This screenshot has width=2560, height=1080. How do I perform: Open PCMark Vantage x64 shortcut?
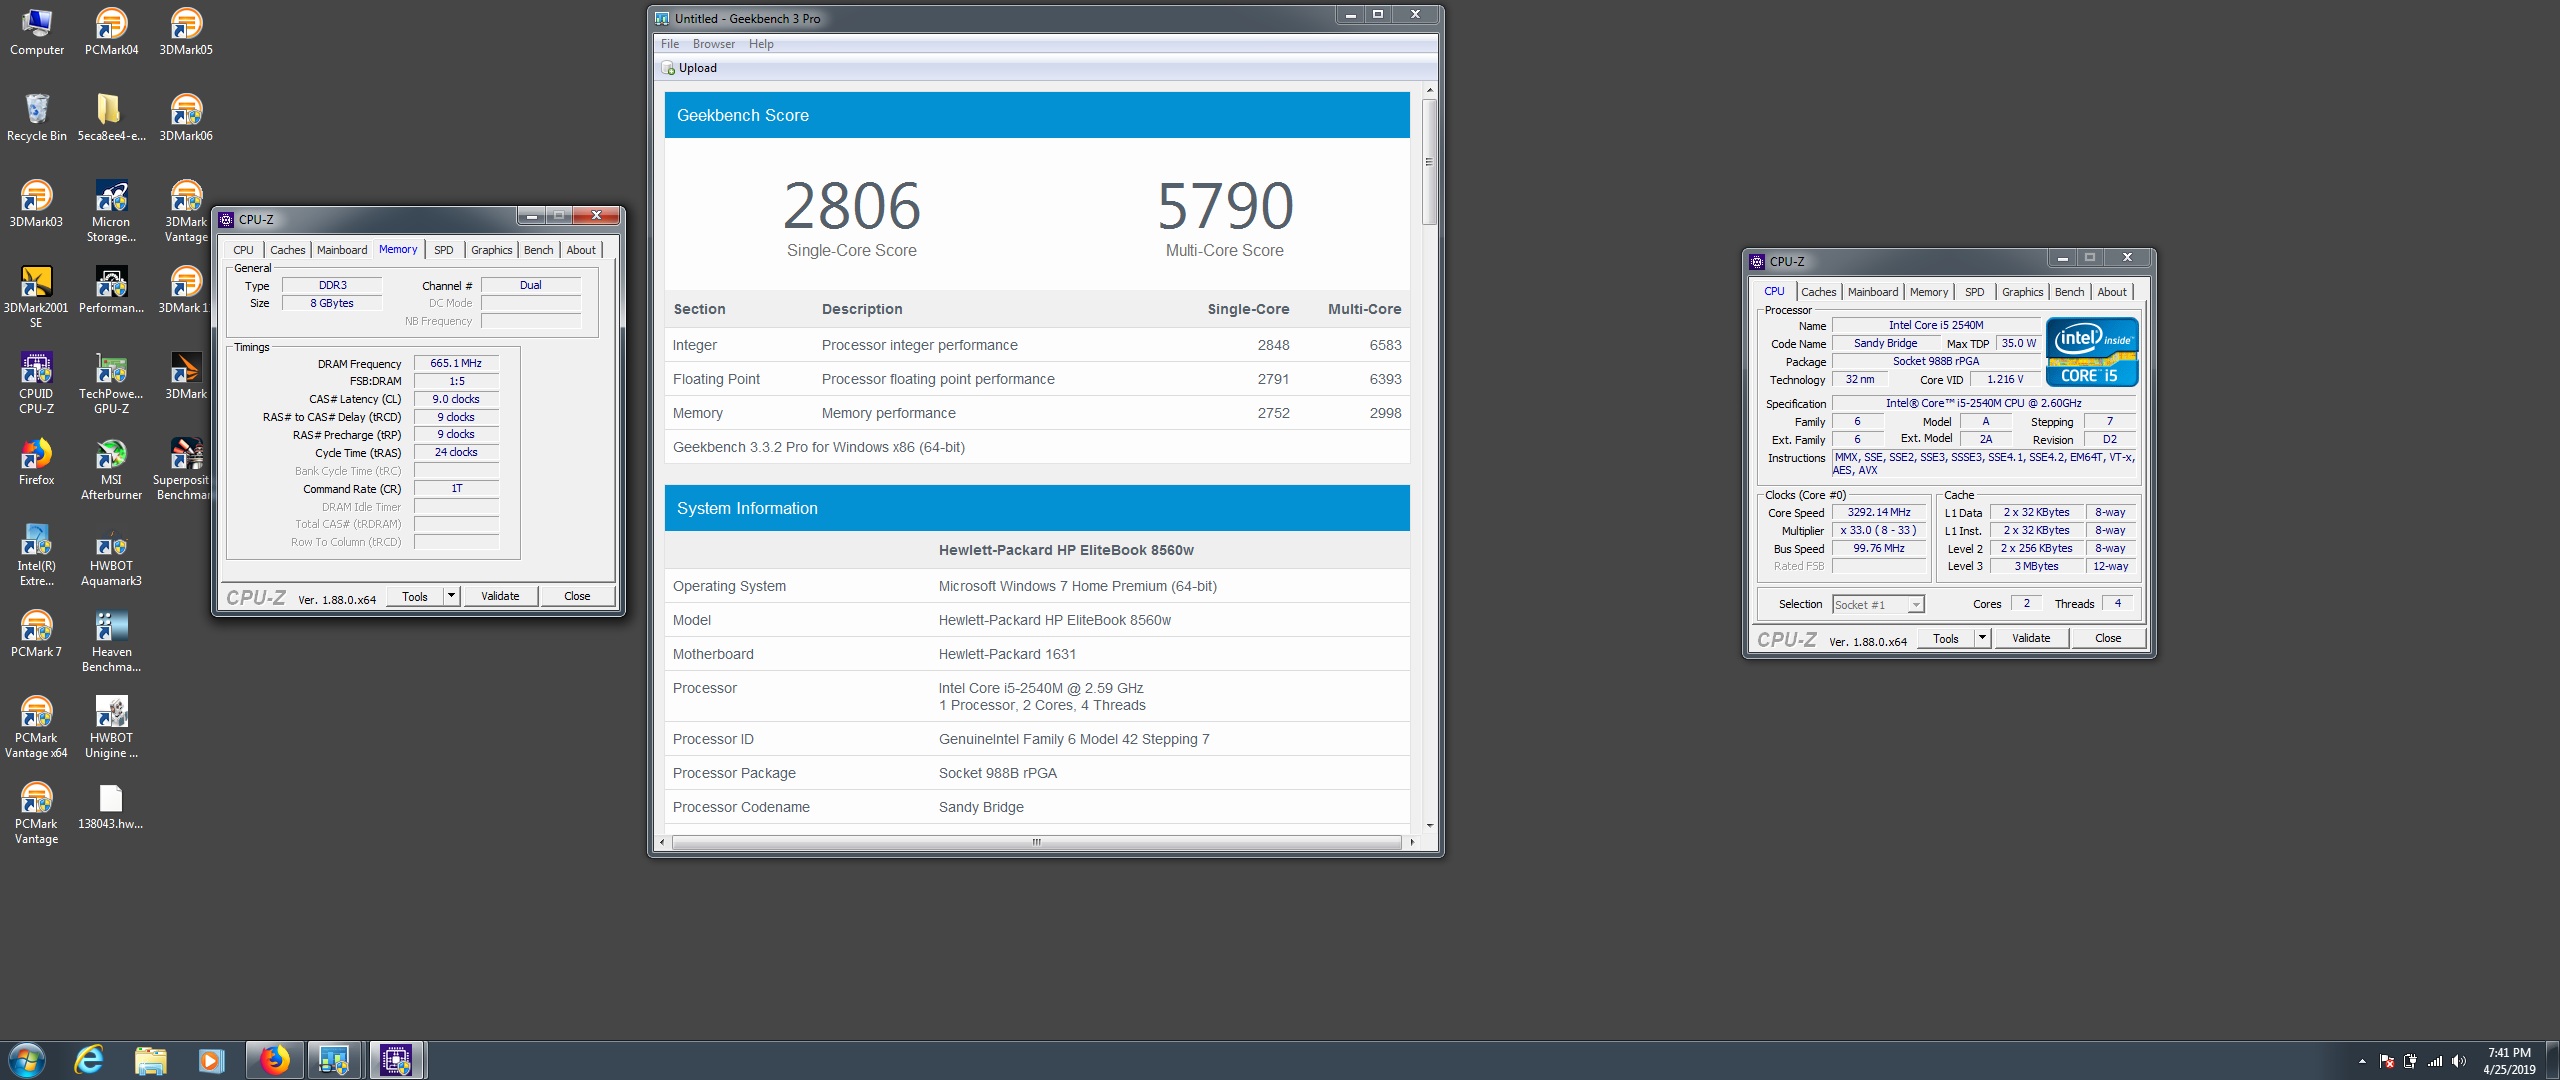coord(36,727)
